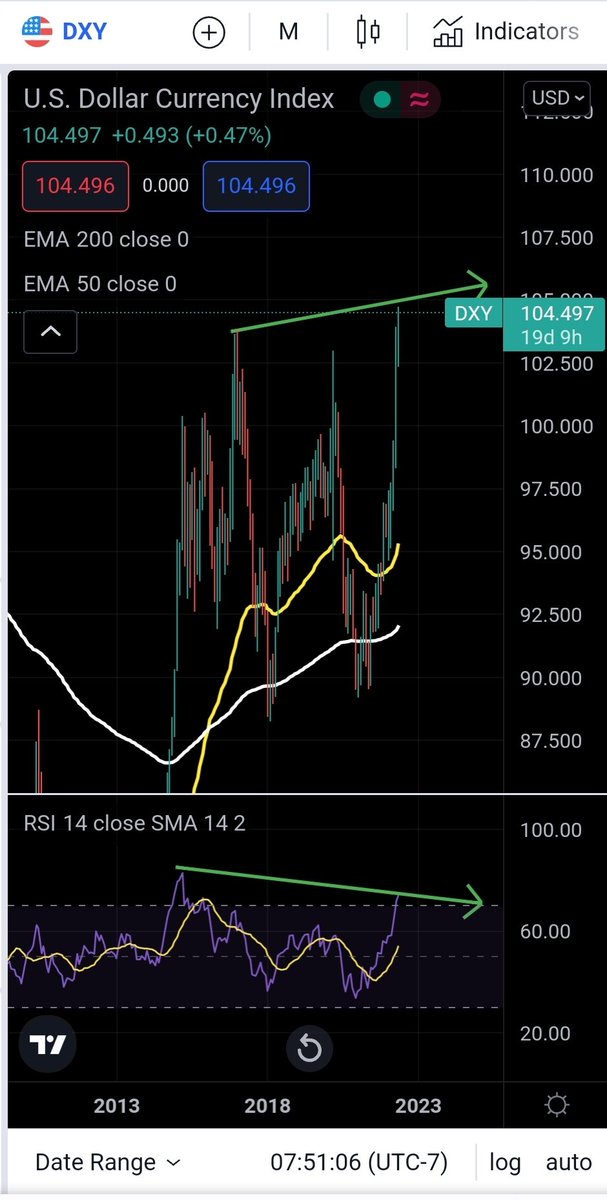Screen dimensions: 607x1200
Task: Open the Indicators menu
Action: [505, 32]
